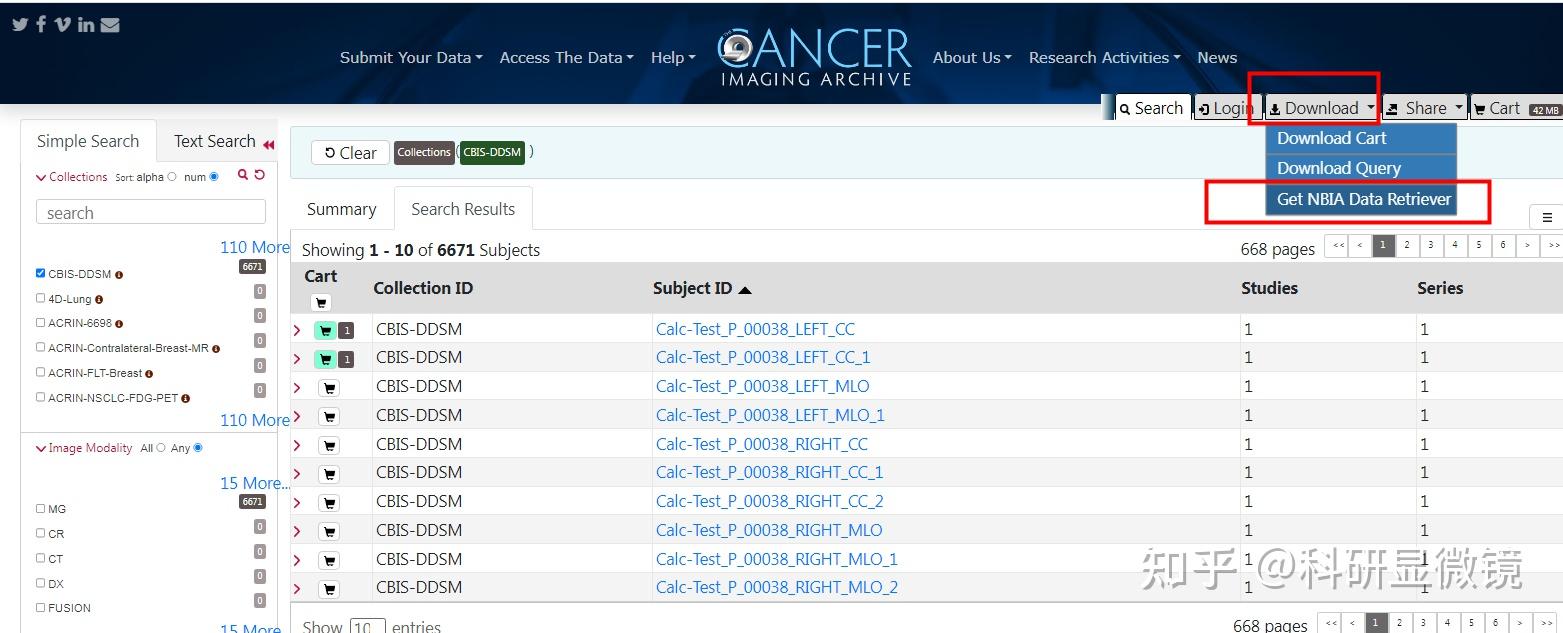Click the Clear button above results
Image resolution: width=1563 pixels, height=633 pixels.
(x=349, y=152)
